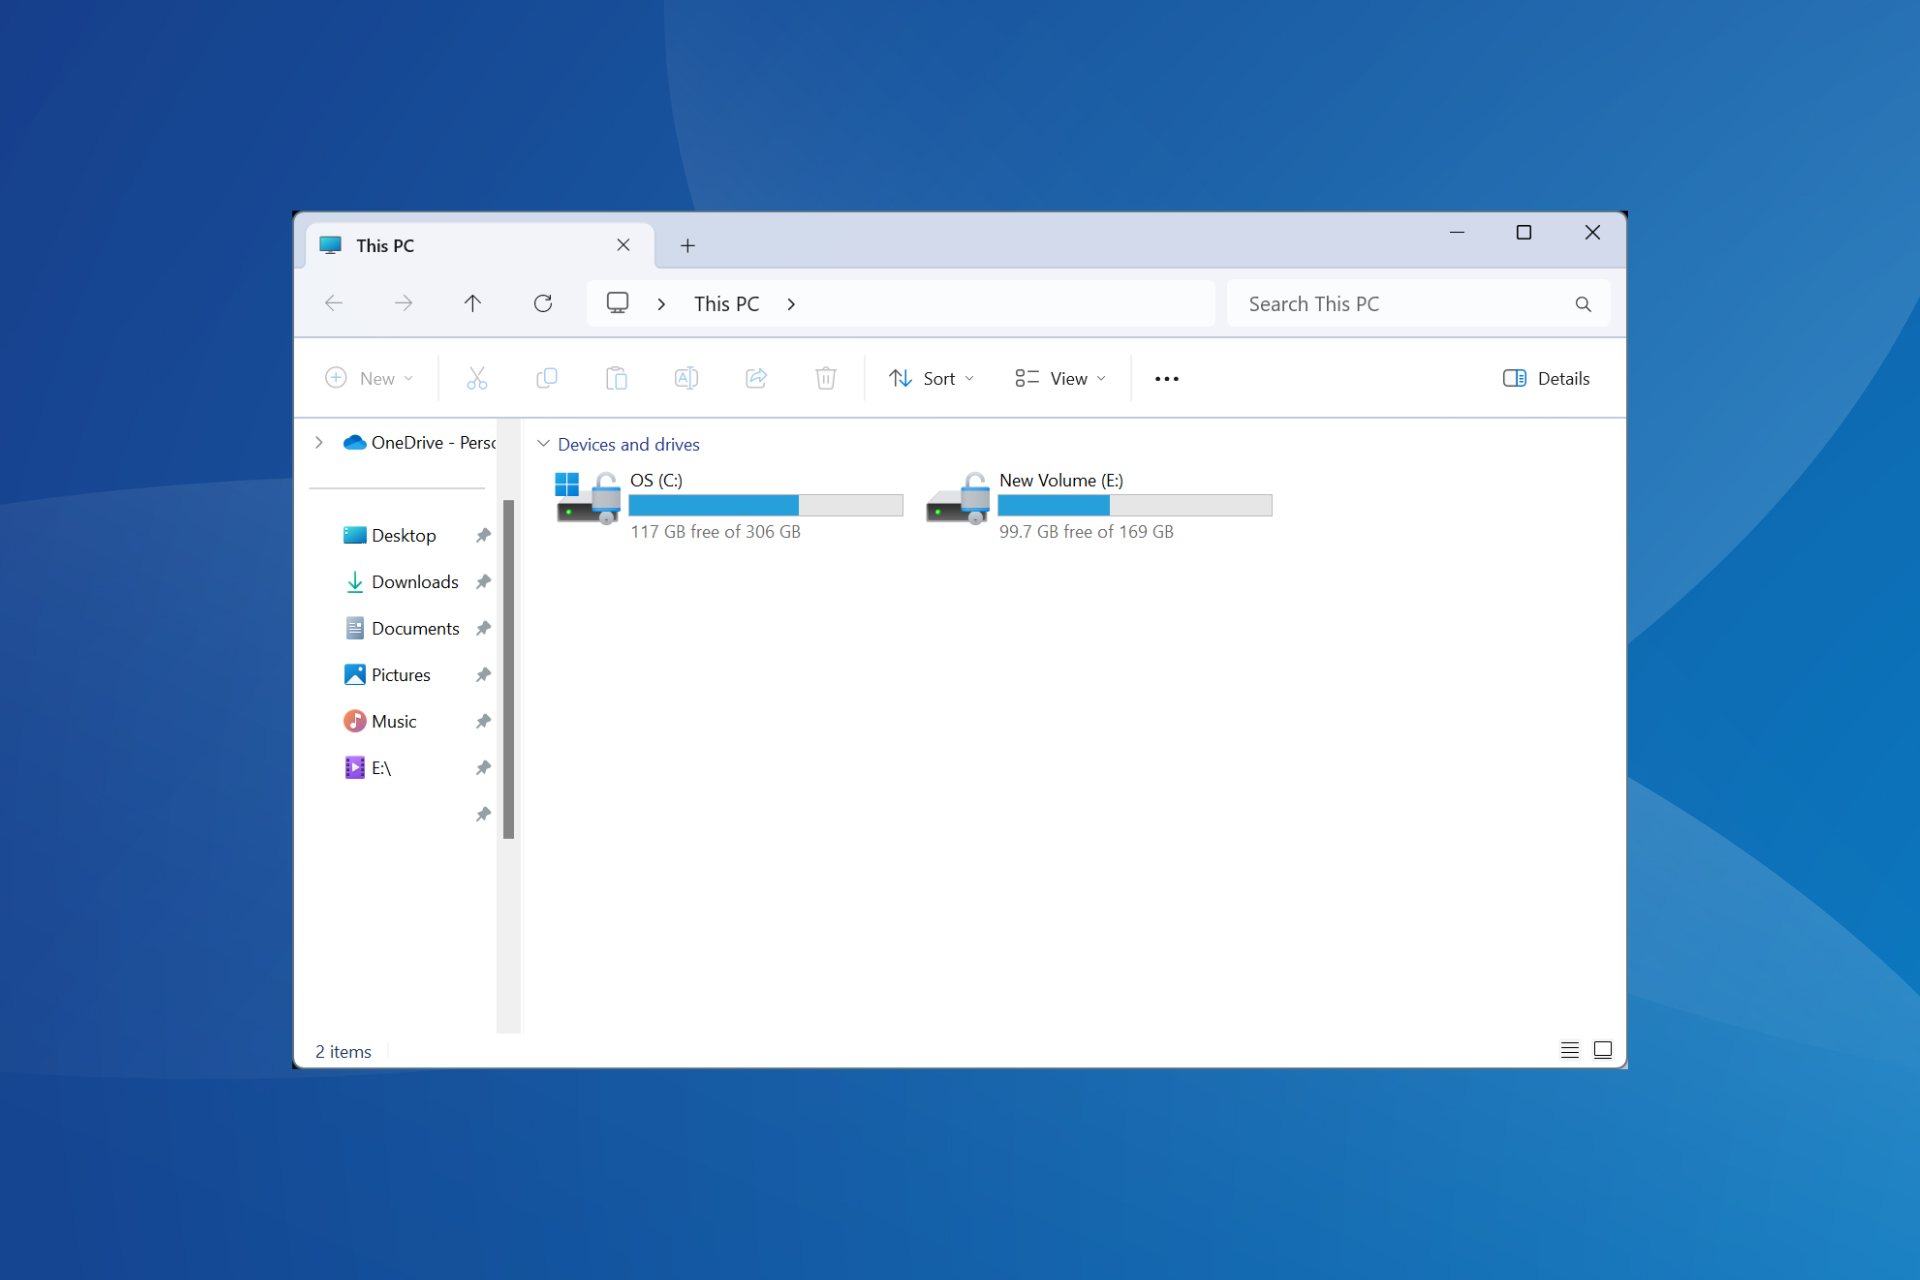Close the This PC tab
The image size is (1920, 1280).
coord(623,245)
